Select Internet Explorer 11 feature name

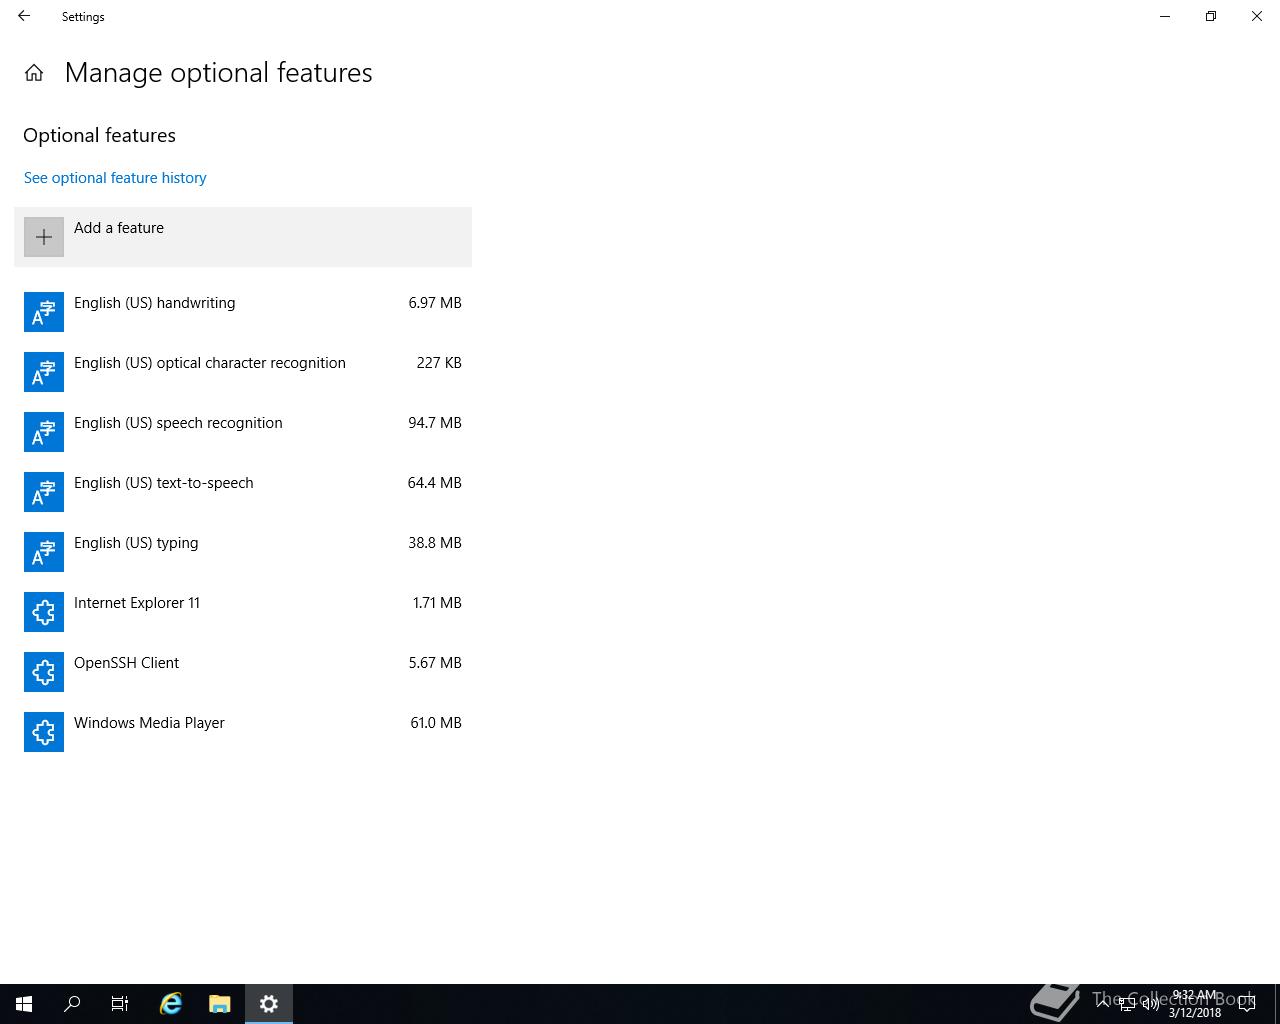[137, 603]
